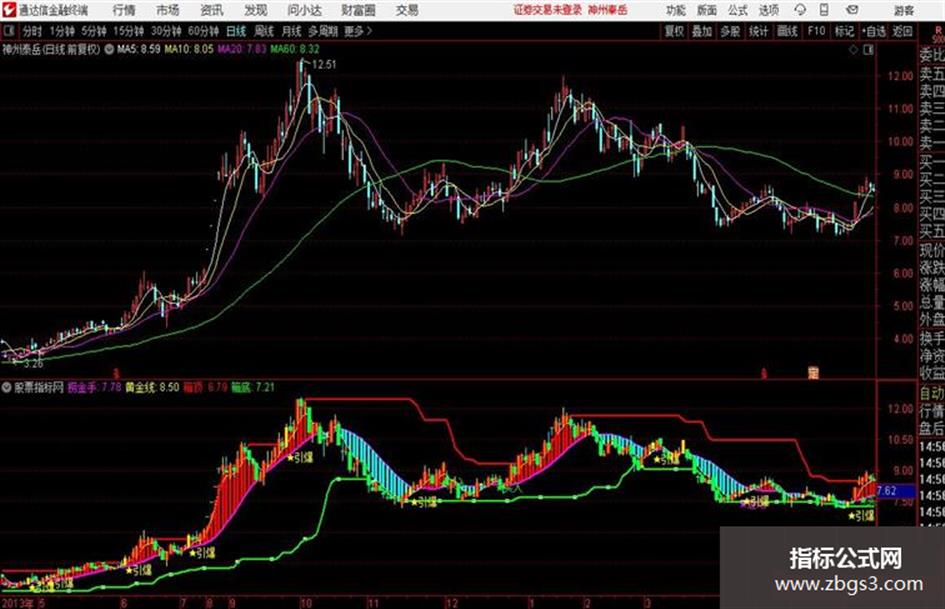This screenshot has width=945, height=609.
Task: Open the F10 company info
Action: [816, 31]
